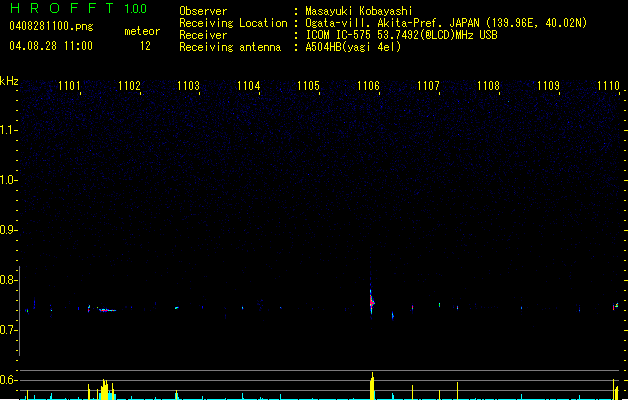Click the meteor count value 12
This screenshot has width=629, height=400.
coord(145,46)
